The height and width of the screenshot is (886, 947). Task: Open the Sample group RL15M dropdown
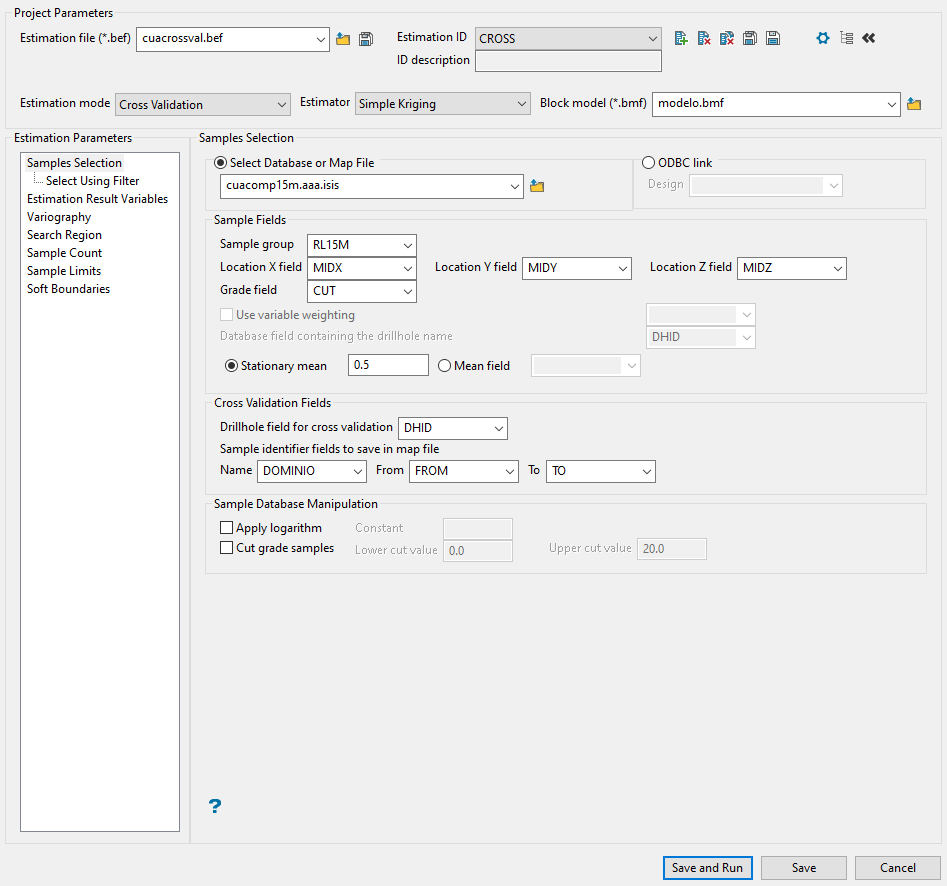(362, 245)
